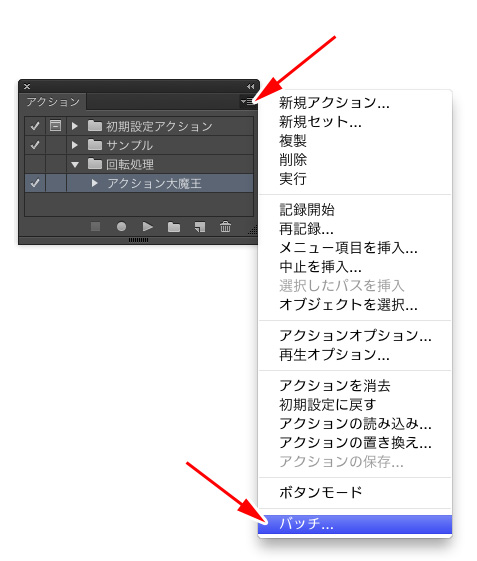
Task: Choose ボタンモード in the menu
Action: click(x=320, y=492)
